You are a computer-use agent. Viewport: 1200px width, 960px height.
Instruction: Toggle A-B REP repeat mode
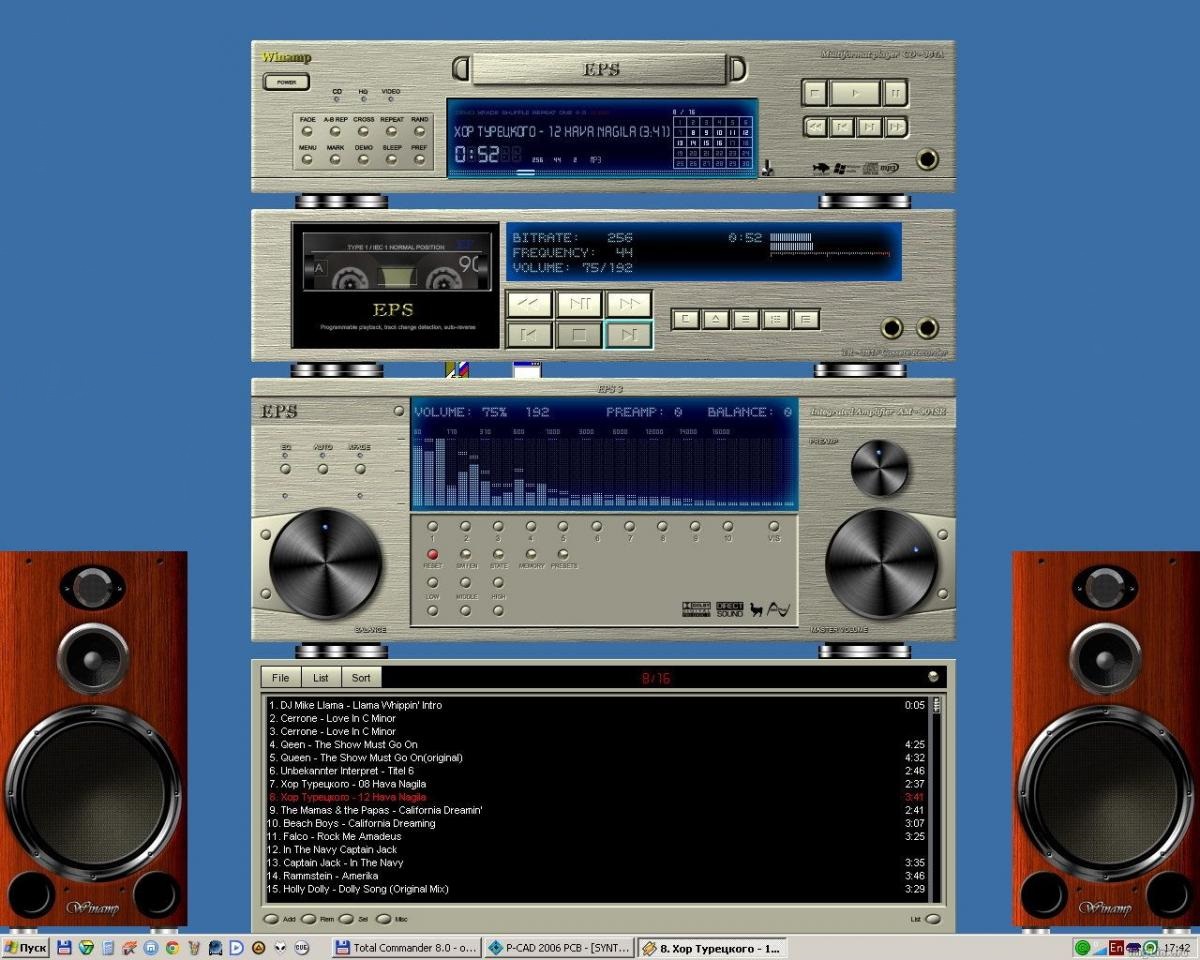pos(335,131)
